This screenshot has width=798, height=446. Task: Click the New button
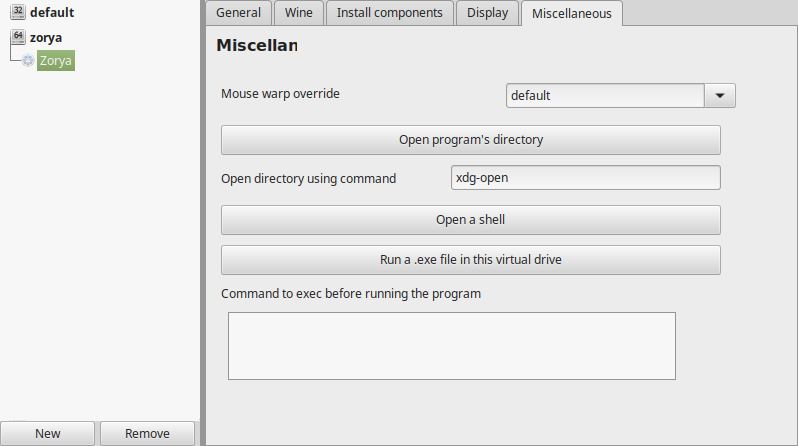pos(47,433)
